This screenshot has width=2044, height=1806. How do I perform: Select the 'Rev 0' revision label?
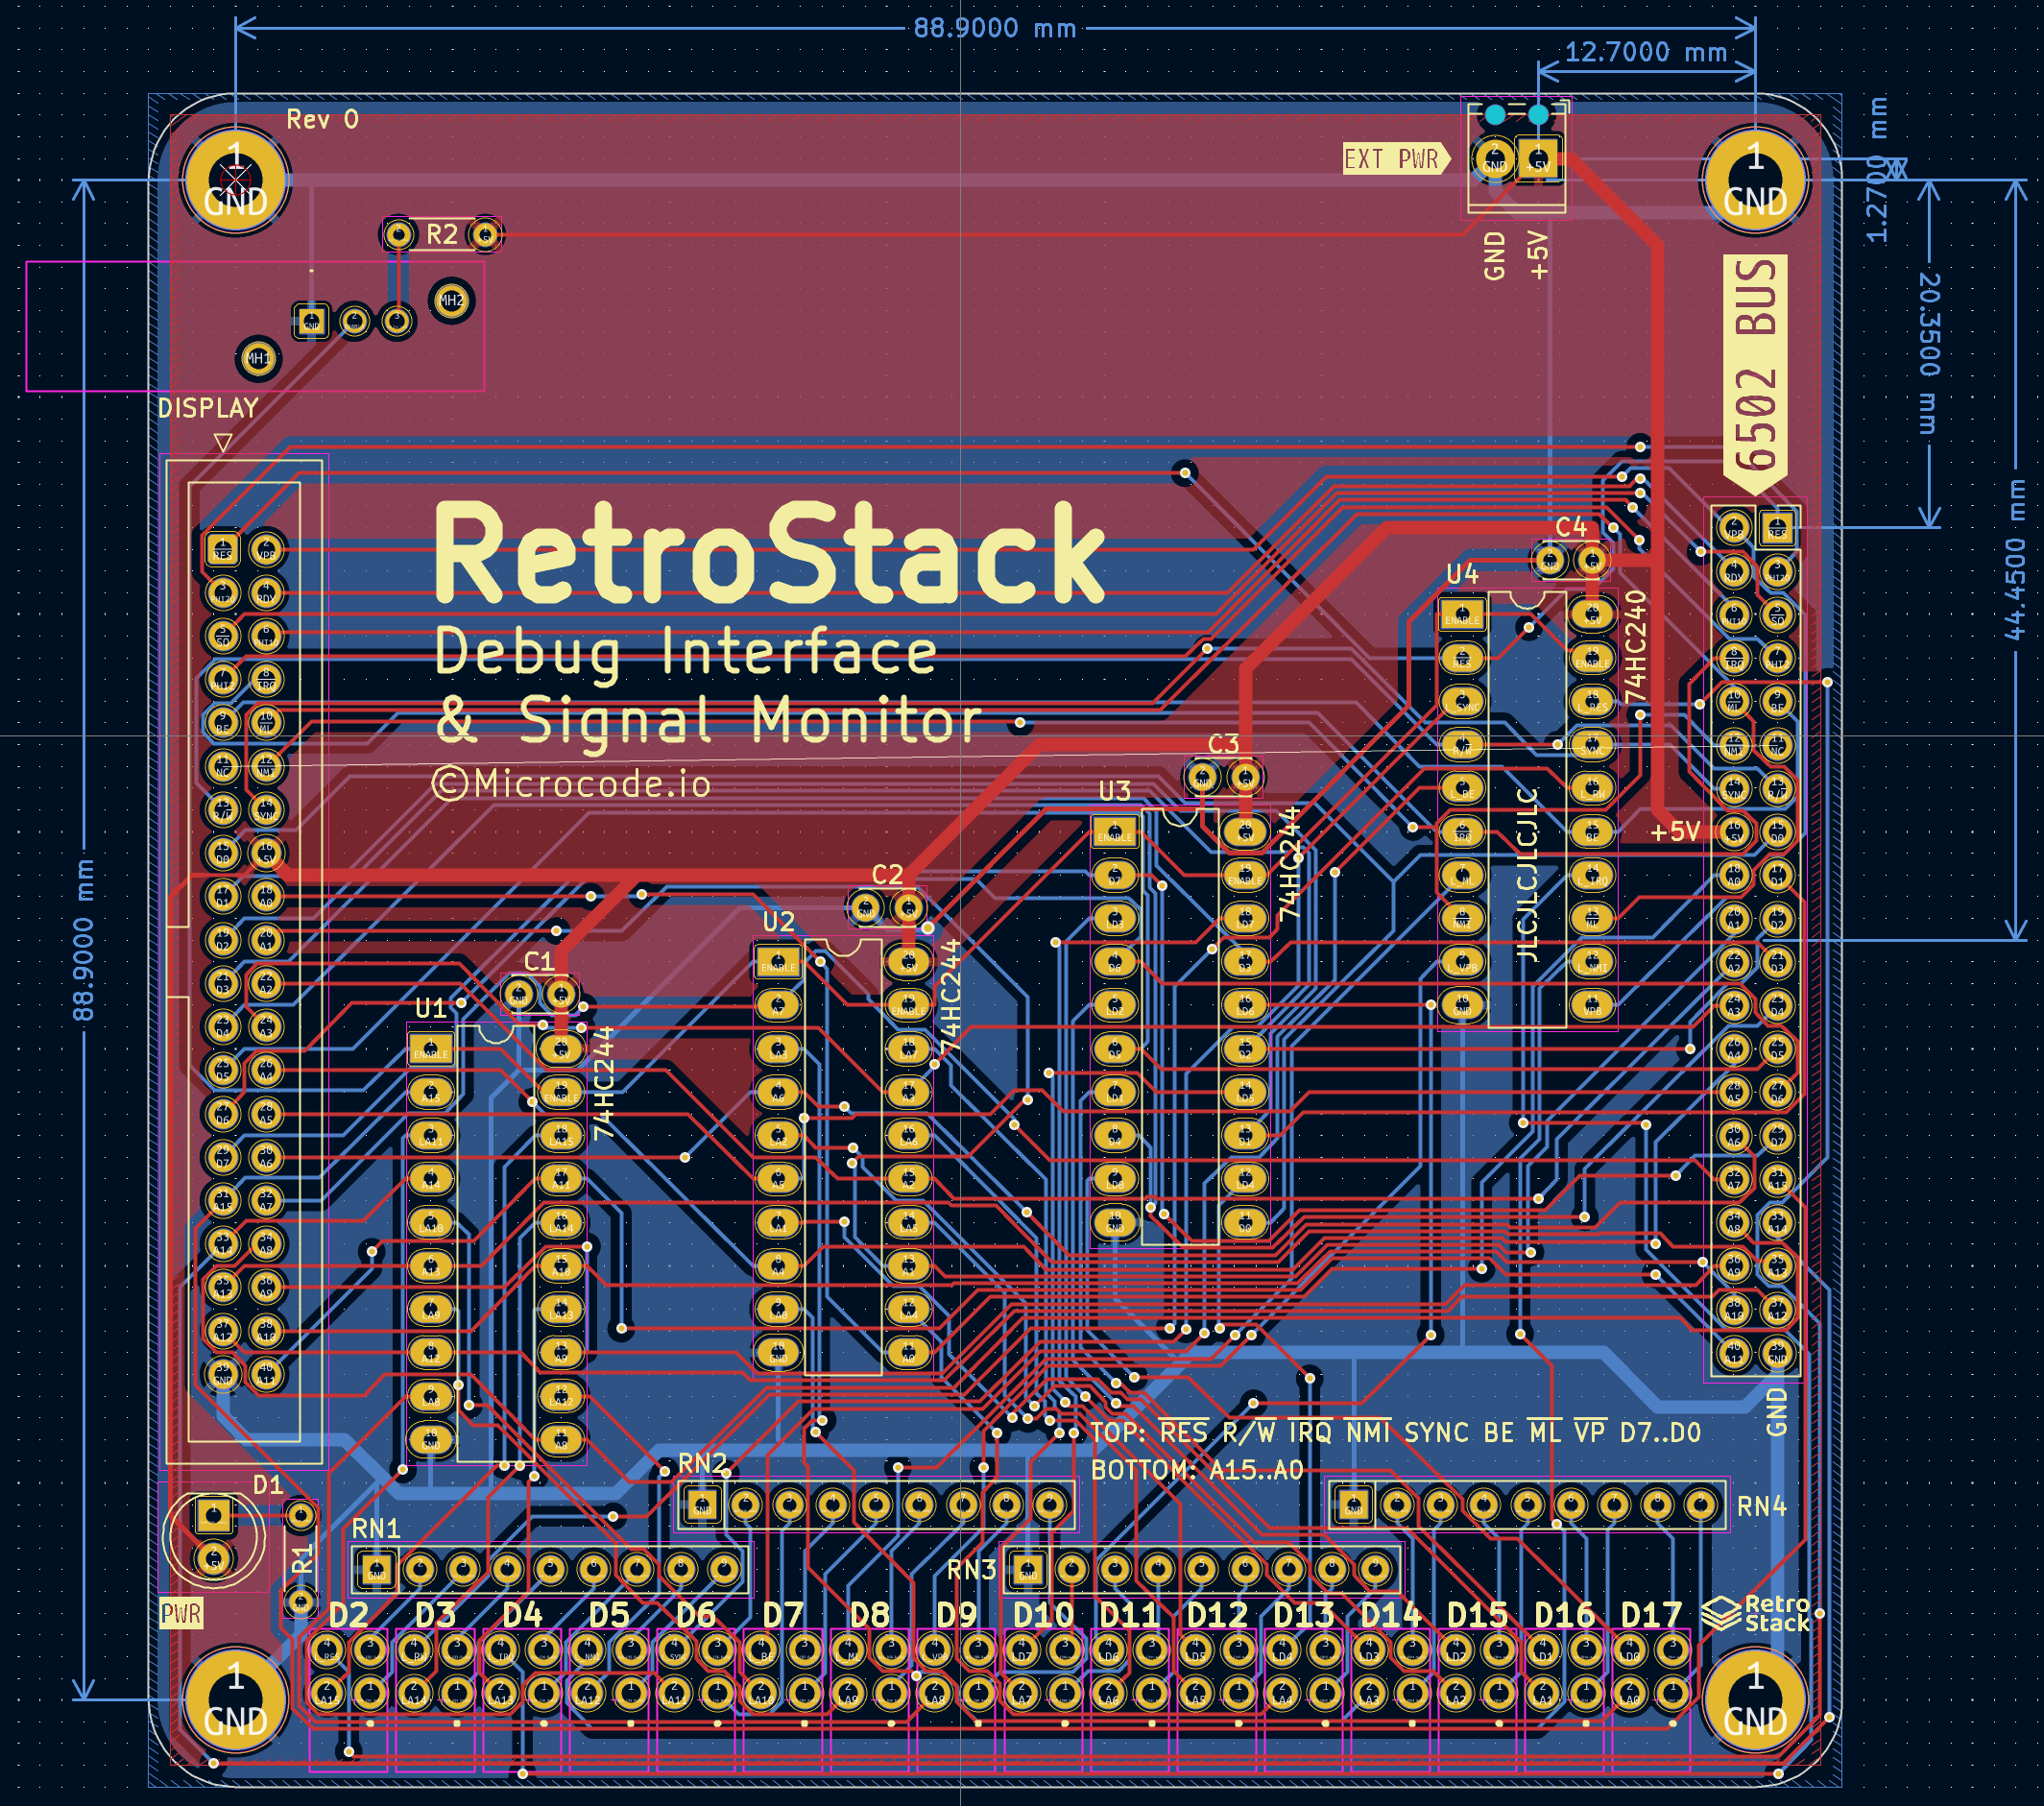[x=322, y=120]
